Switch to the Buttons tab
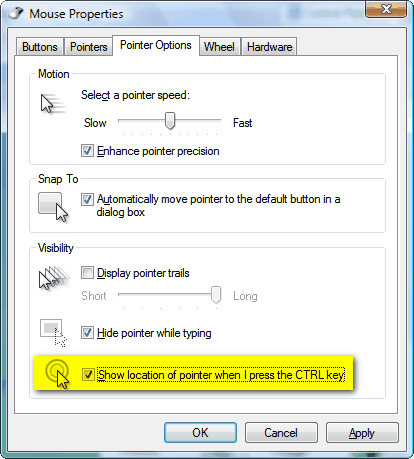414x459 pixels. pos(40,47)
